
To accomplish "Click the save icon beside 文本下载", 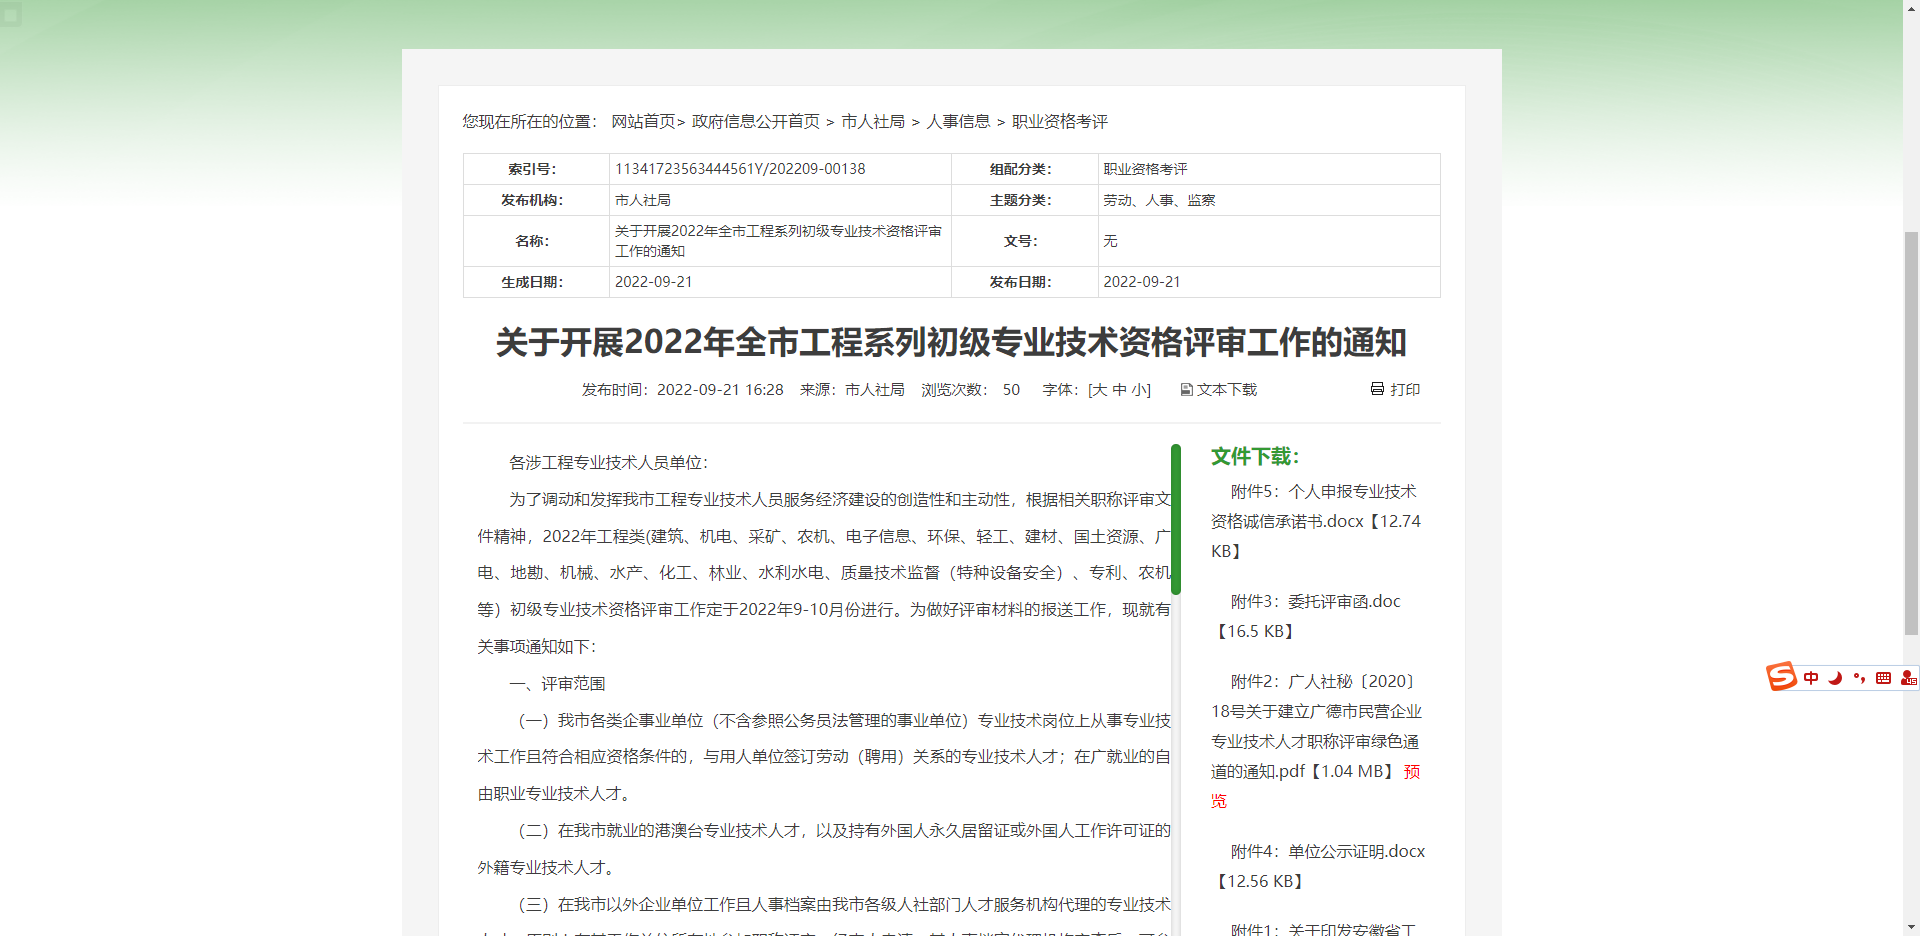I will pyautogui.click(x=1186, y=390).
